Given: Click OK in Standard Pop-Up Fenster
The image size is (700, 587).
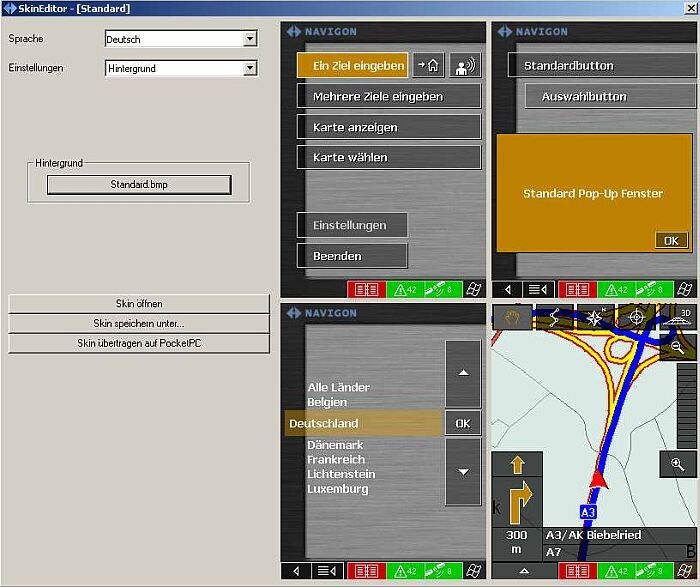Looking at the screenshot, I should (x=671, y=241).
